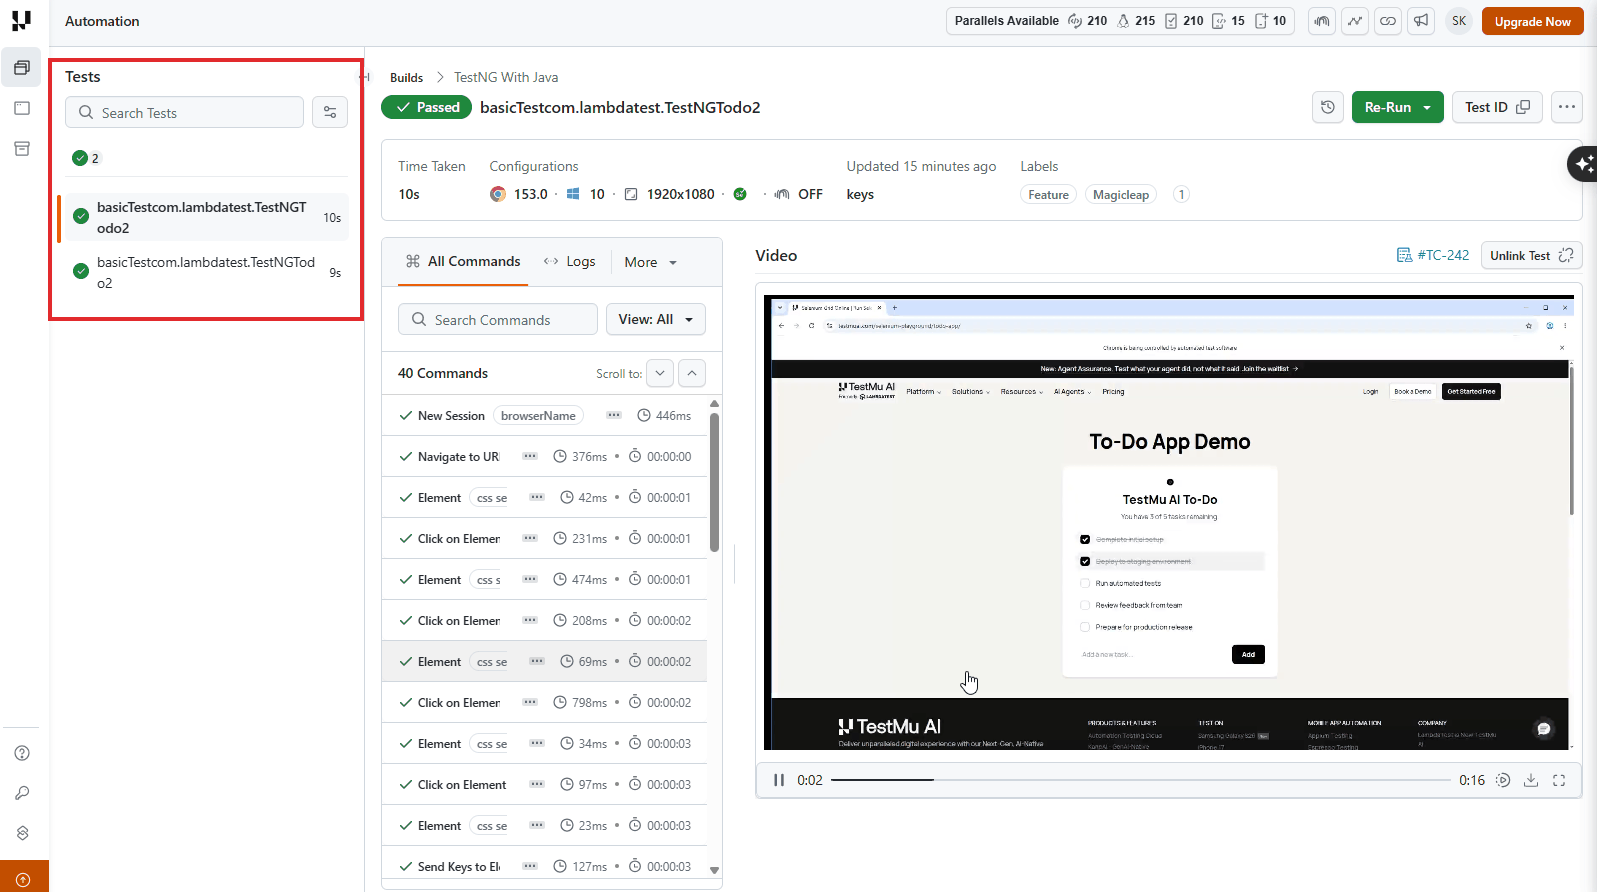Click the Upgrade Now button

click(x=1532, y=21)
